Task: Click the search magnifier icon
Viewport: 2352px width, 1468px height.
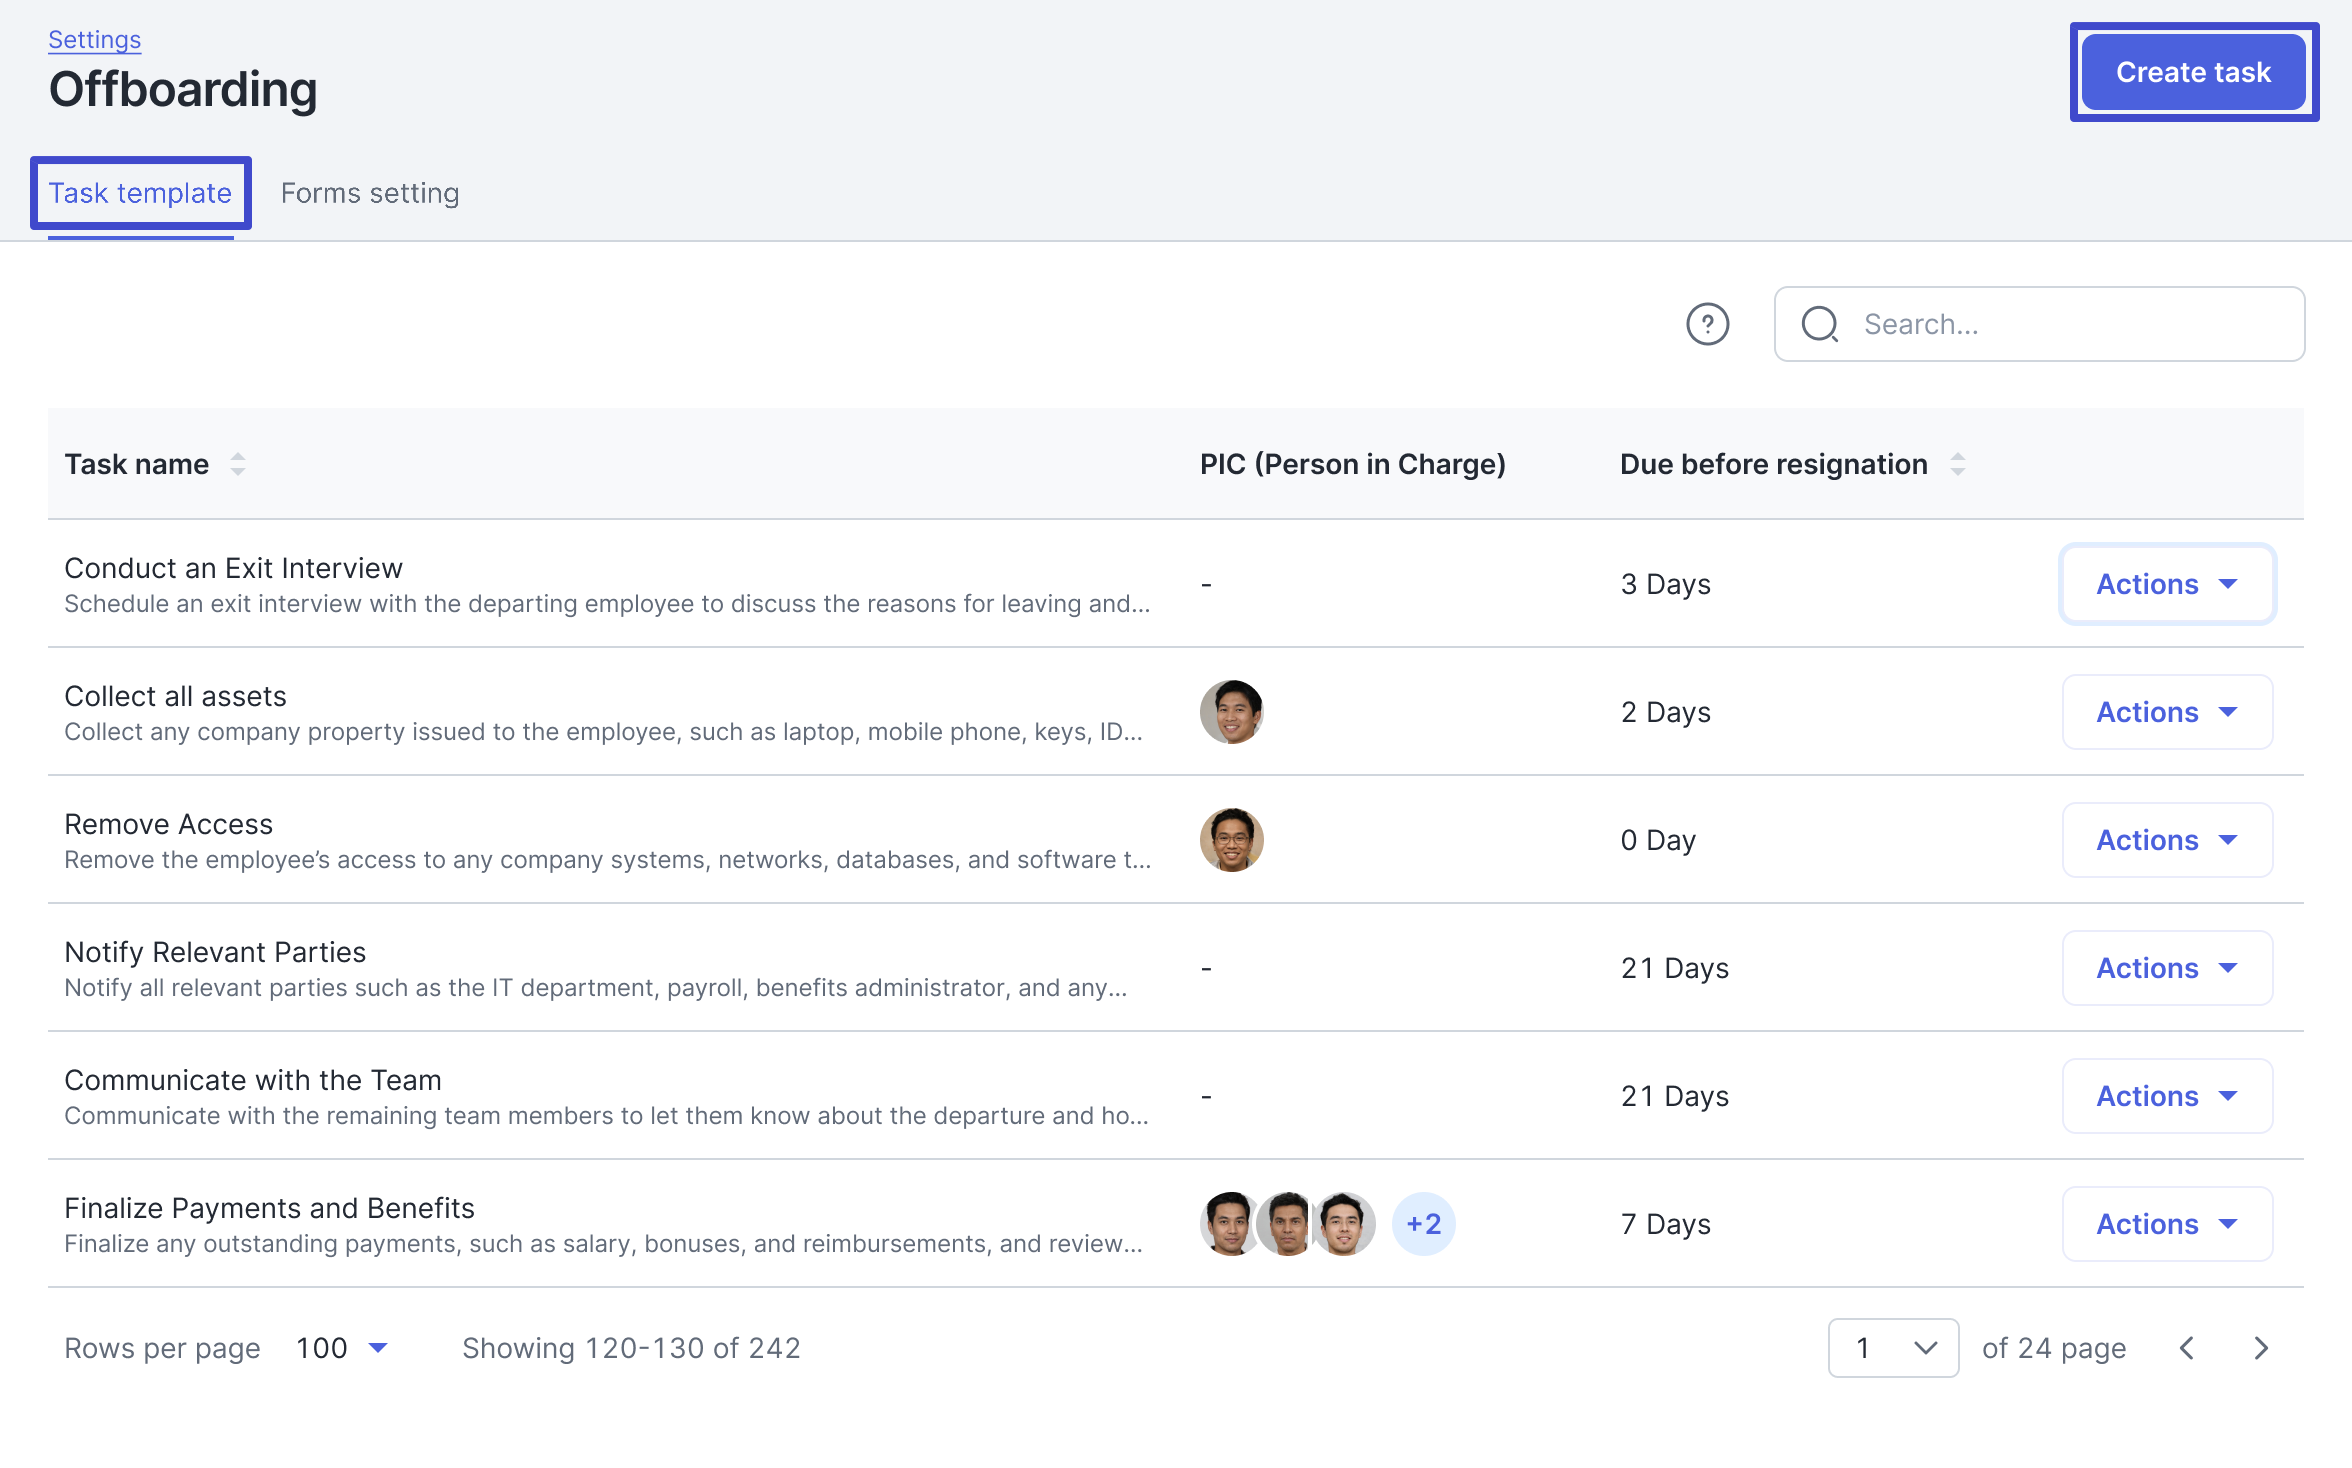Action: (1820, 324)
